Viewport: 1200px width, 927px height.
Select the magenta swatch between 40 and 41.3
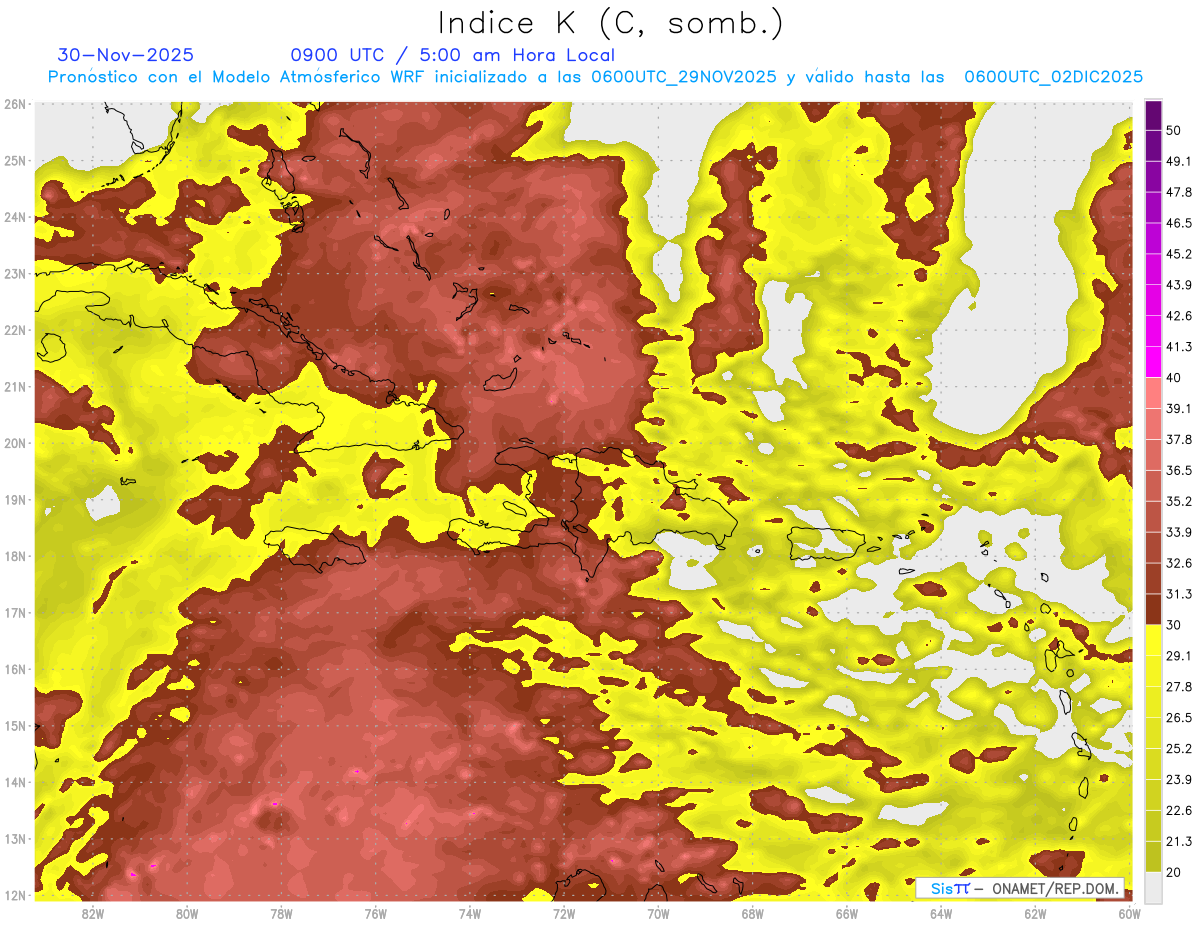tap(1153, 362)
